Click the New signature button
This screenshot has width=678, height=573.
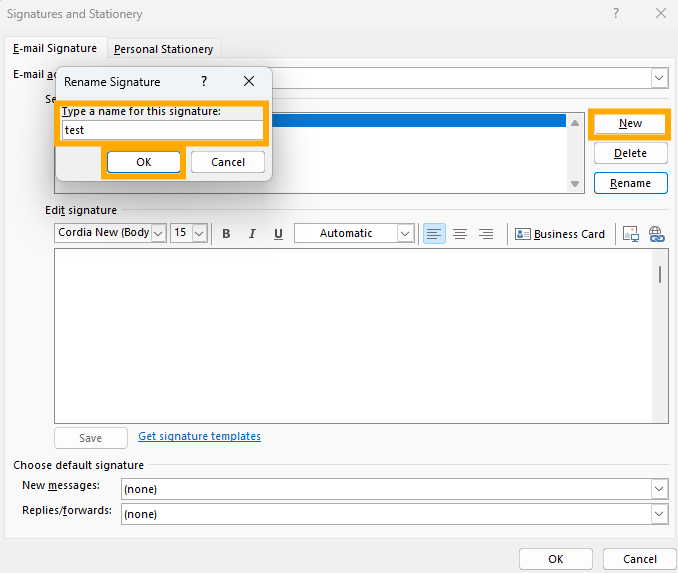(x=630, y=124)
